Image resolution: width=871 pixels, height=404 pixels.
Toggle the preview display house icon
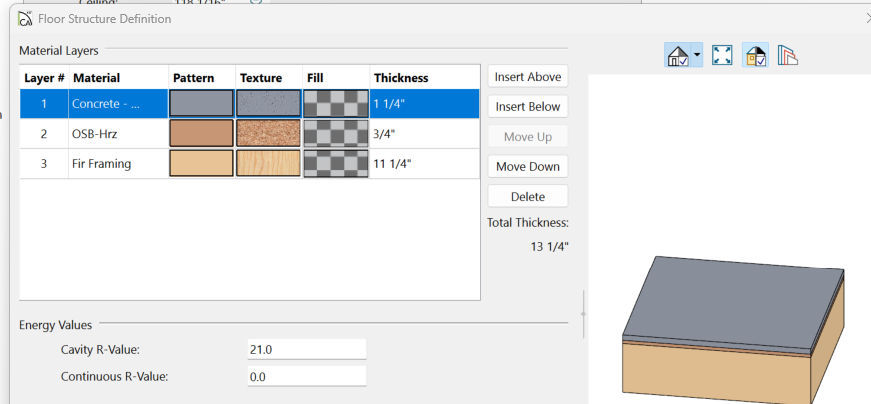click(x=677, y=56)
